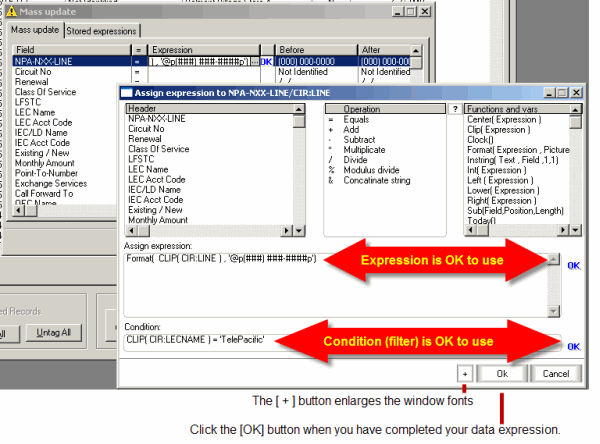The width and height of the screenshot is (600, 444).
Task: Choose Sub(Field,Position,Length) function
Action: (x=515, y=211)
